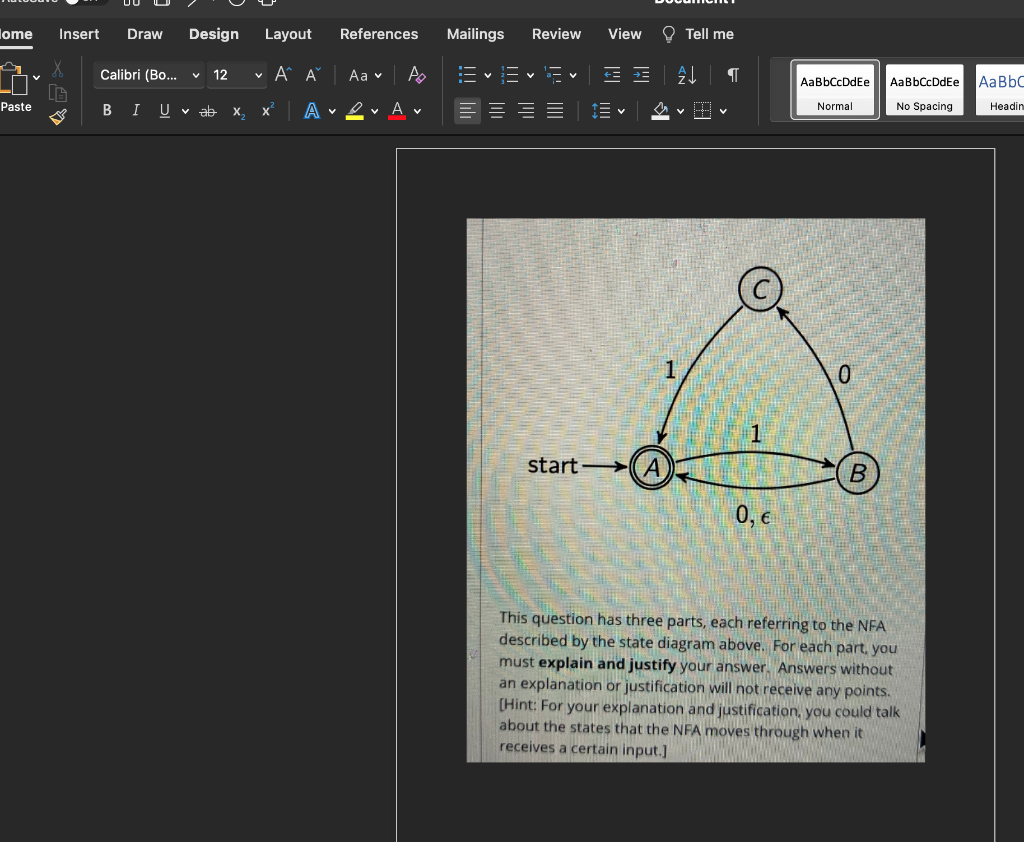
Task: Click the Clear Formatting icon
Action: coord(416,75)
